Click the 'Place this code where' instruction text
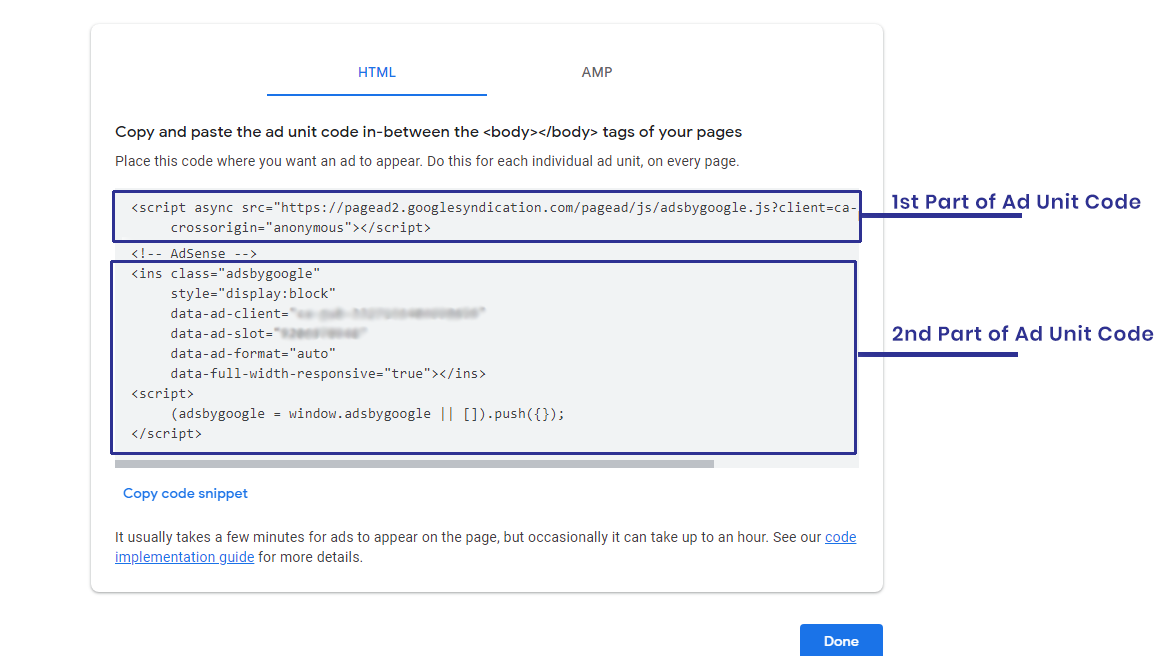 427,161
